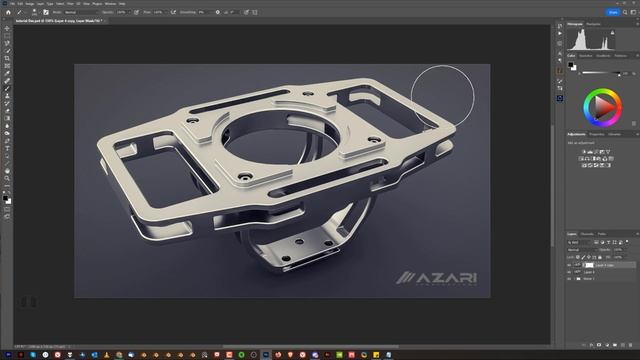Open the Filter menu
The image size is (640, 360).
[70, 4]
